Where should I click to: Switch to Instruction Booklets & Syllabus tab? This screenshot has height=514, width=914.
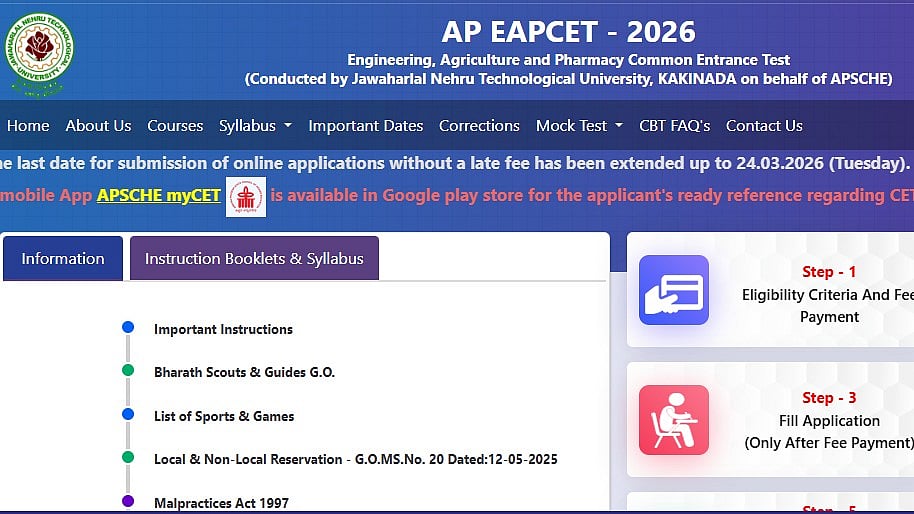[x=254, y=259]
